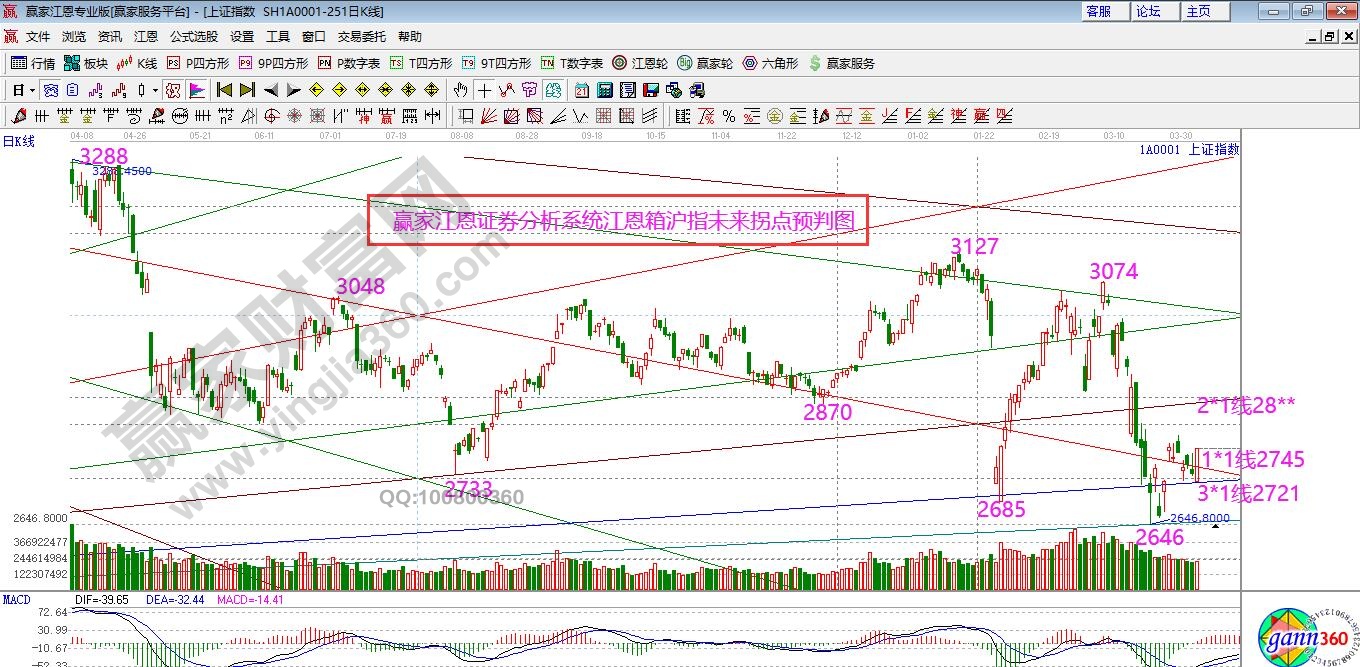Image resolution: width=1360 pixels, height=667 pixels.
Task: Expand the 日 period dropdown arrow
Action: 32,90
